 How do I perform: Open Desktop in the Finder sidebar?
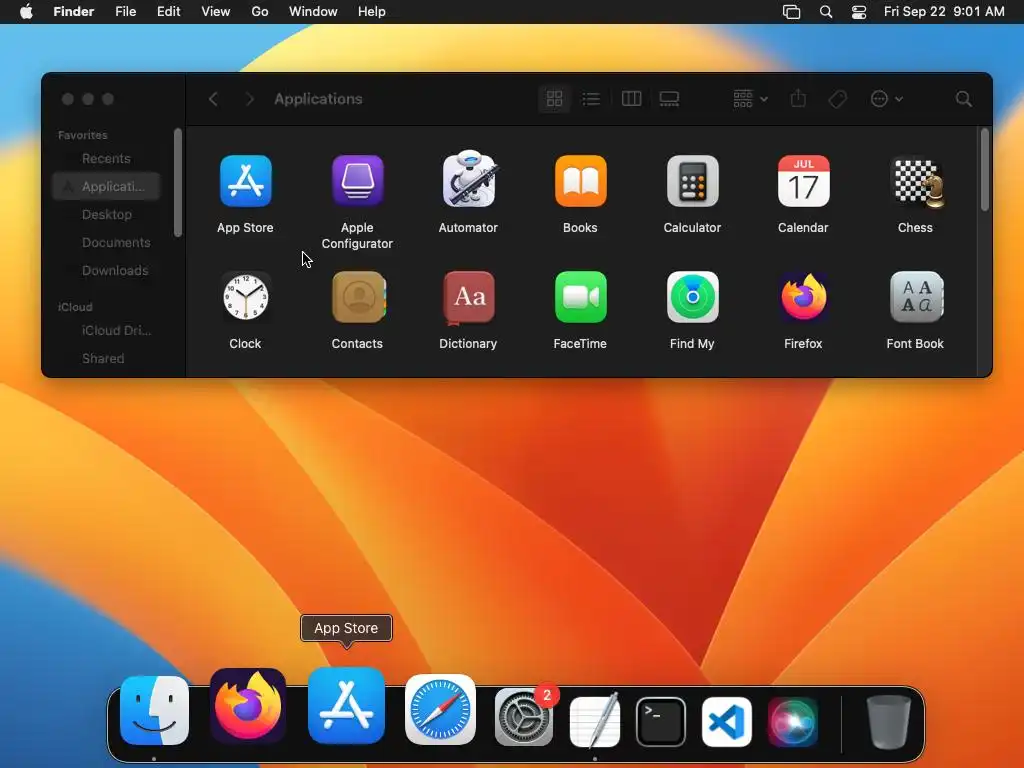pos(106,214)
